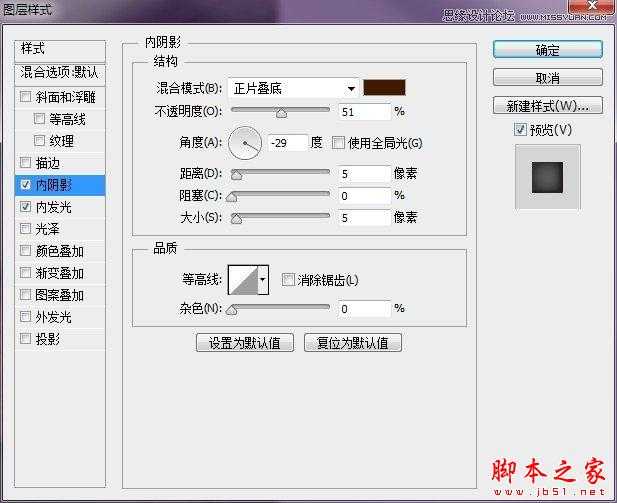This screenshot has width=617, height=503.
Task: Close the 图层样式 dialog
Action: click(592, 5)
